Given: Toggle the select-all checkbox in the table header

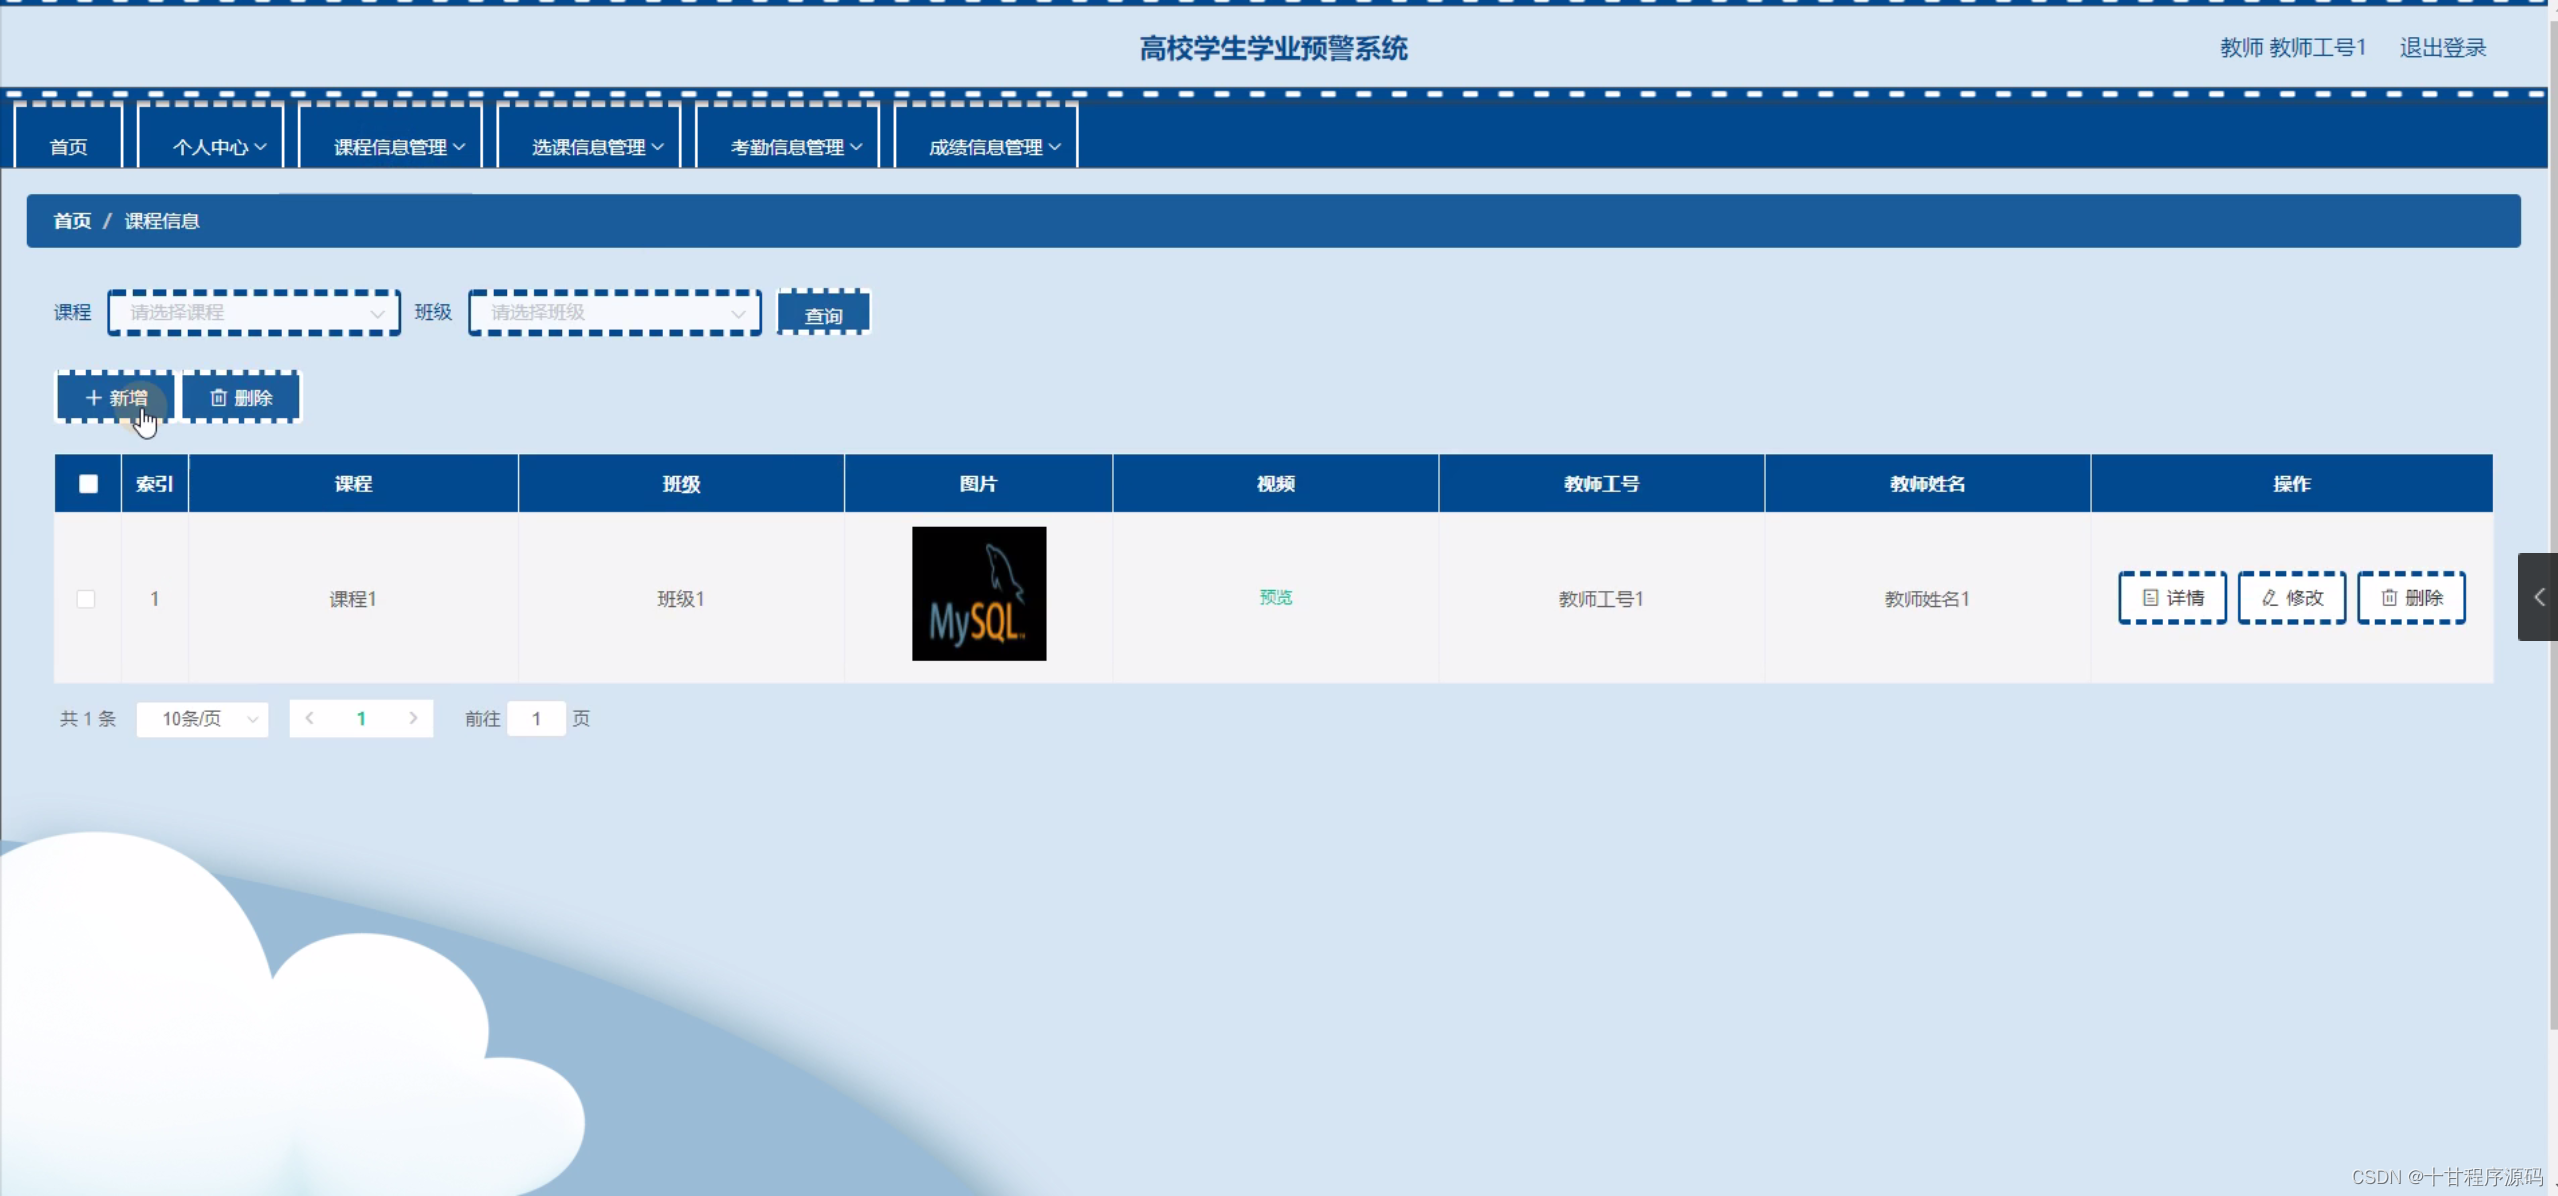Looking at the screenshot, I should point(88,484).
